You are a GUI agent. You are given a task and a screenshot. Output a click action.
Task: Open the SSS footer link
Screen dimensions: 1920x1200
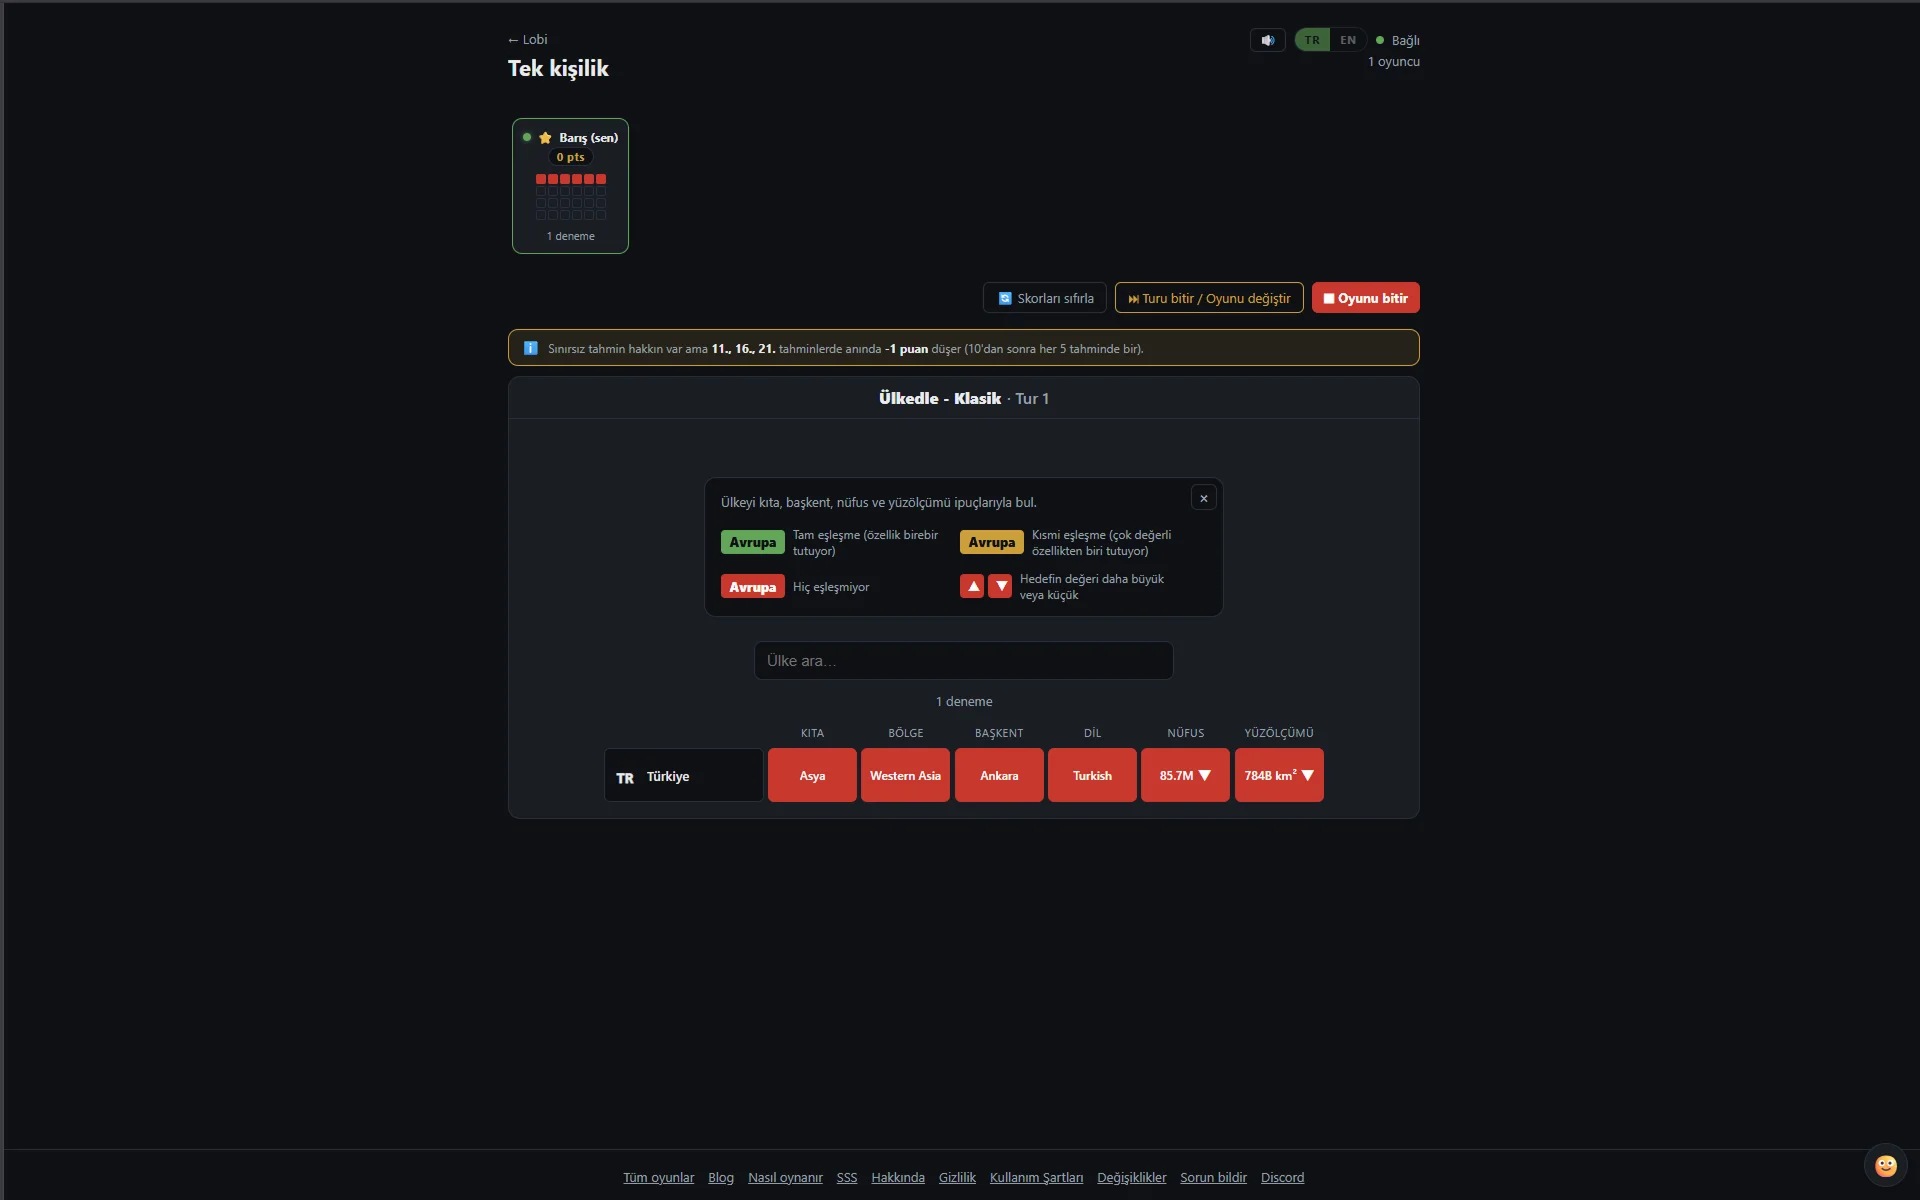847,1178
